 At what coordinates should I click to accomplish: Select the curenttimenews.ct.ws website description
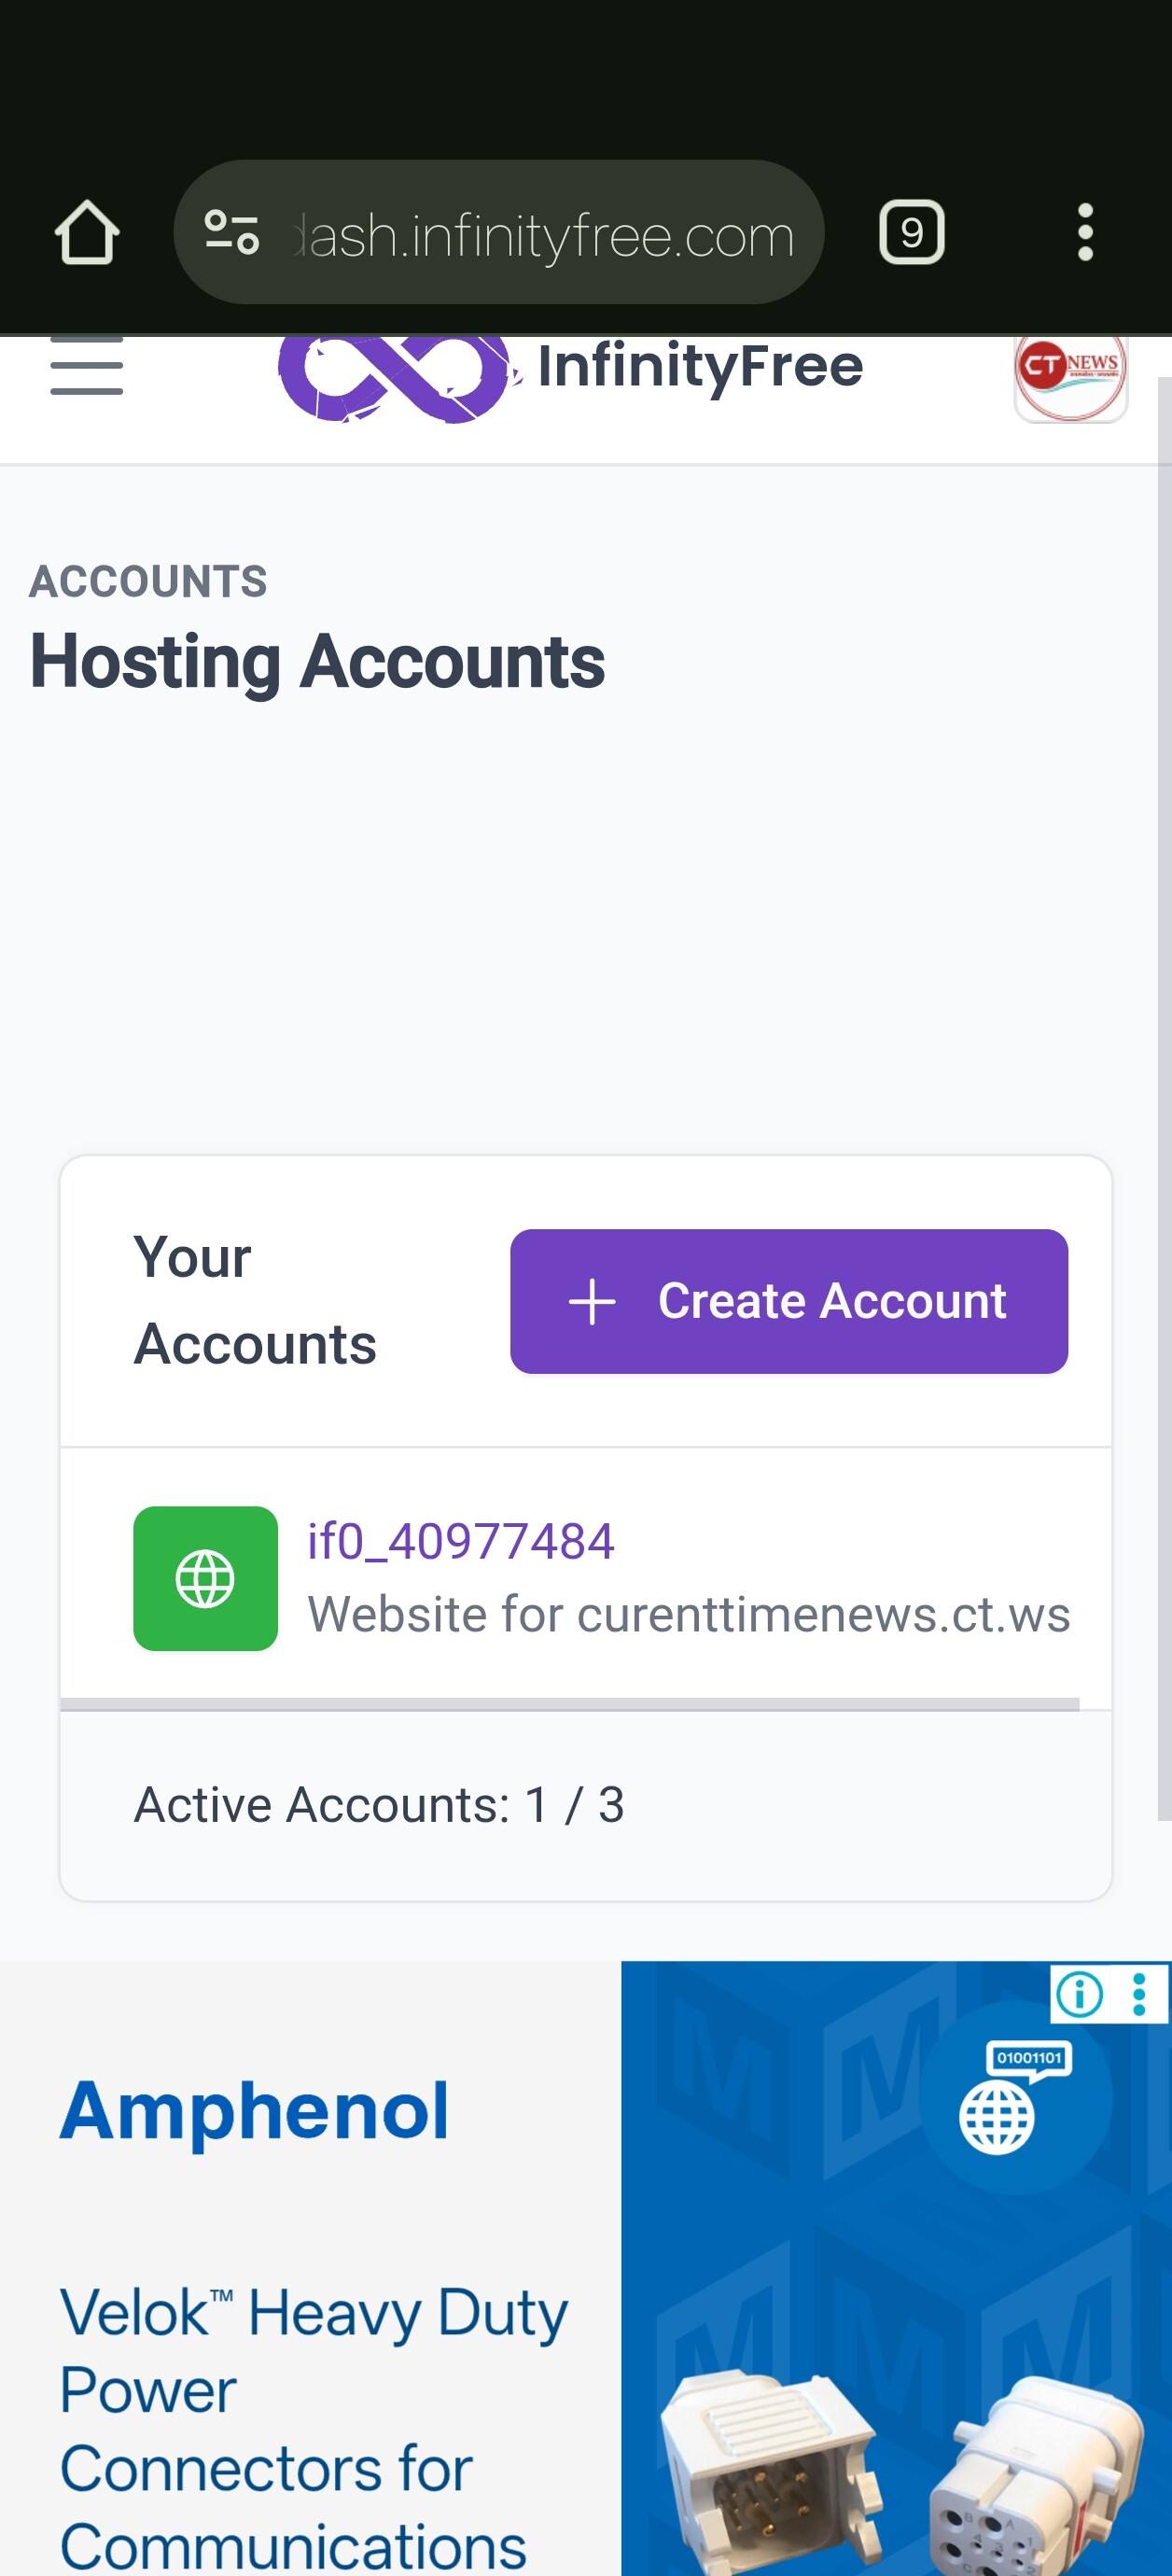tap(688, 1614)
